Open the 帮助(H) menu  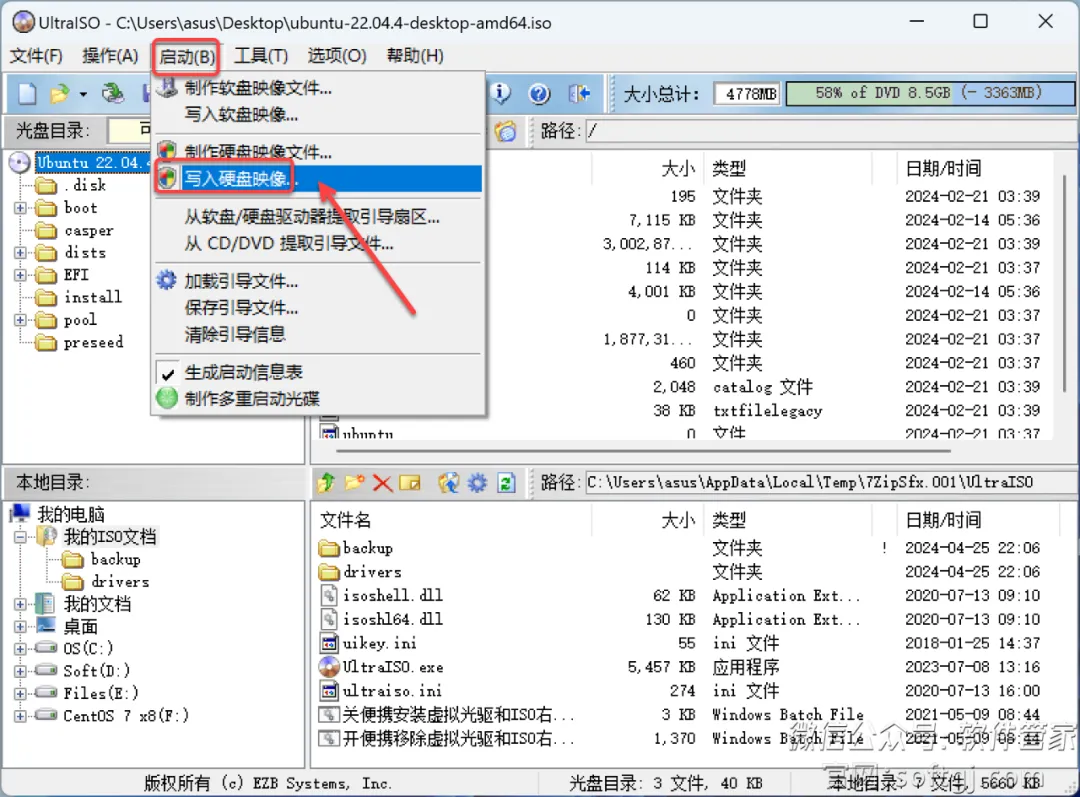415,56
